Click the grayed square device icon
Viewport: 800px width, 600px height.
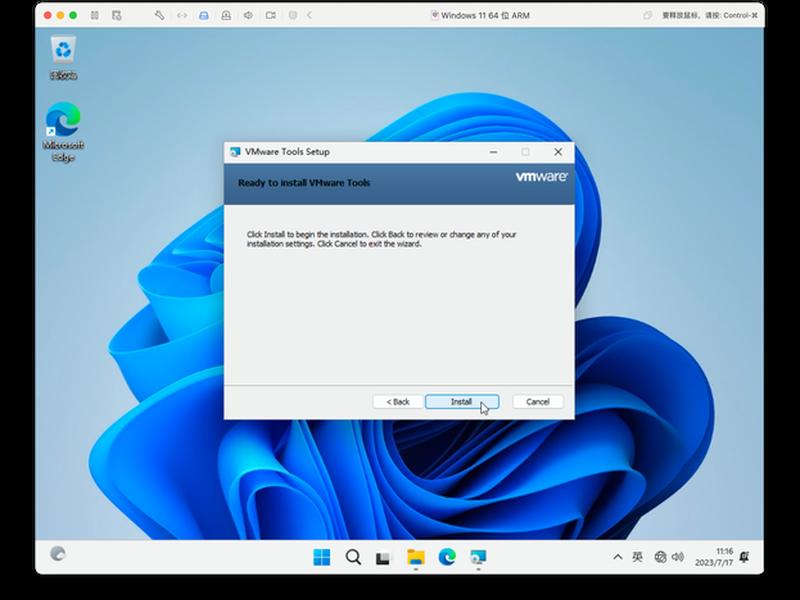coord(293,15)
